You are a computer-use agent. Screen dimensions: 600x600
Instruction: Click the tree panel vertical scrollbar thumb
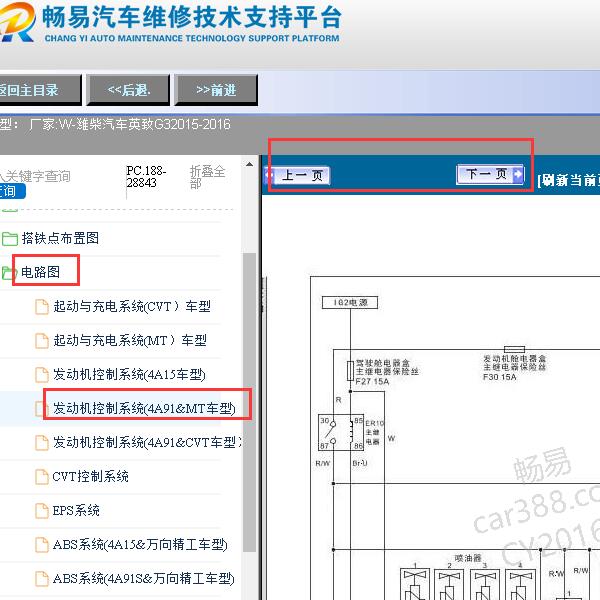pyautogui.click(x=249, y=402)
